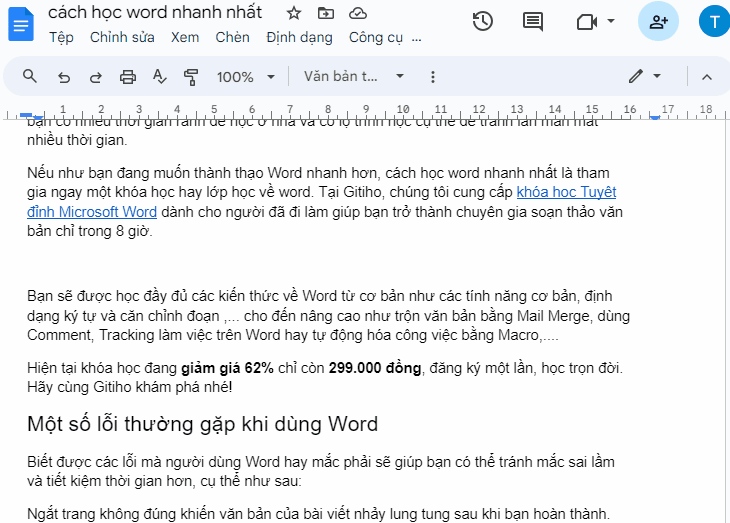Activate the paint format tool
The image size is (730, 523).
pos(192,77)
